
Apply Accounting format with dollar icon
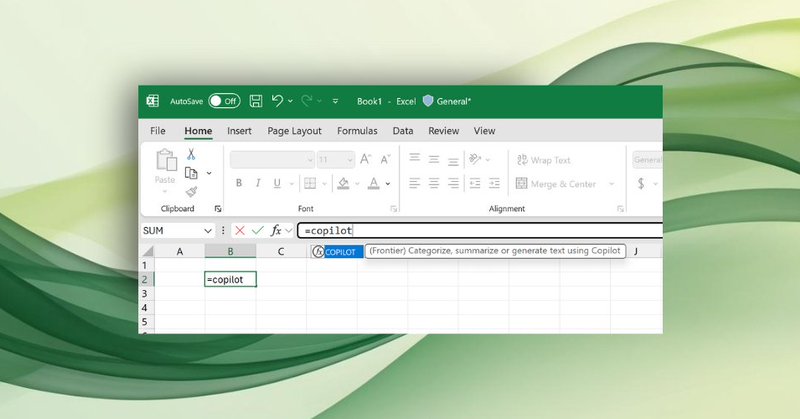641,183
